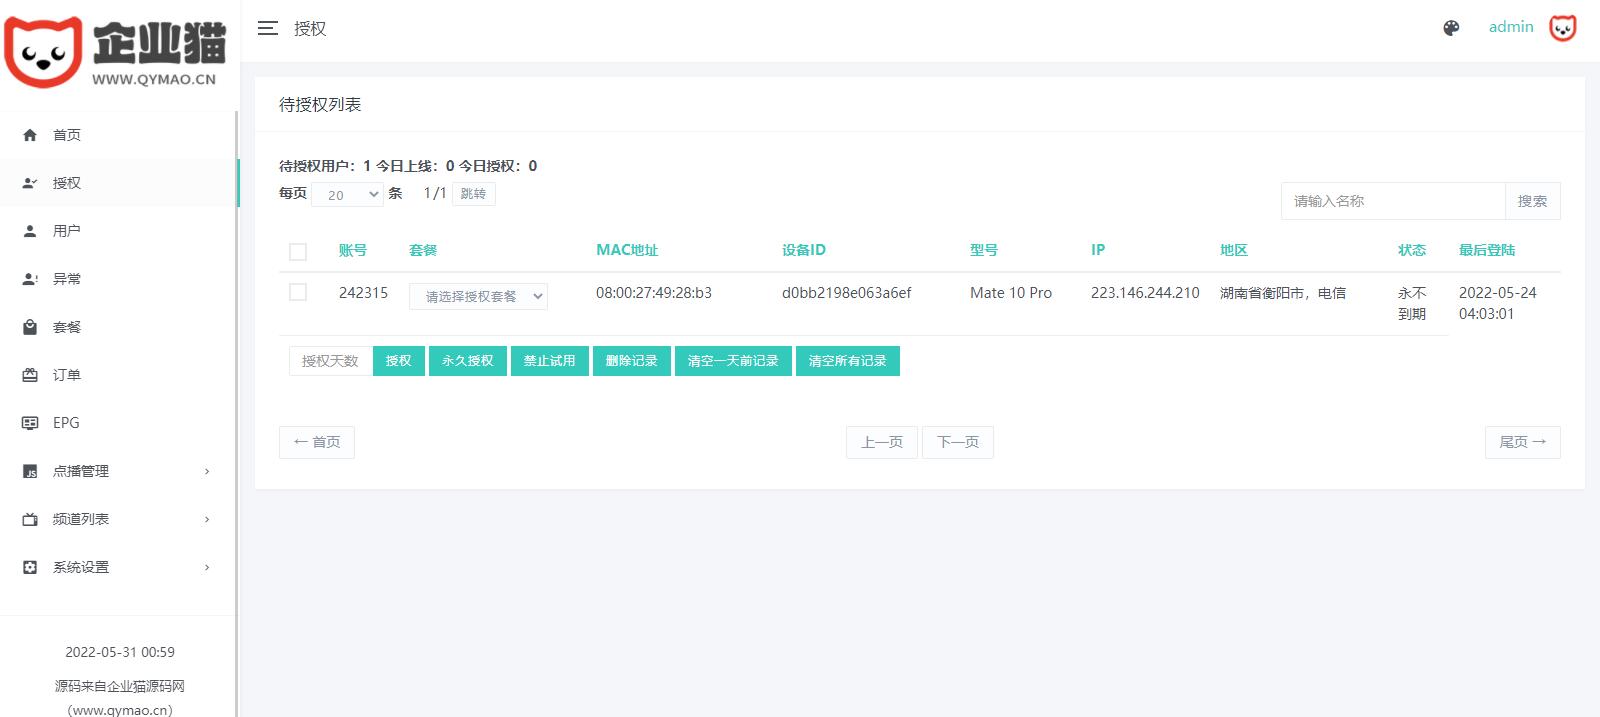Open 订单 in the sidebar
Screen dimensions: 1600x717
(118, 375)
